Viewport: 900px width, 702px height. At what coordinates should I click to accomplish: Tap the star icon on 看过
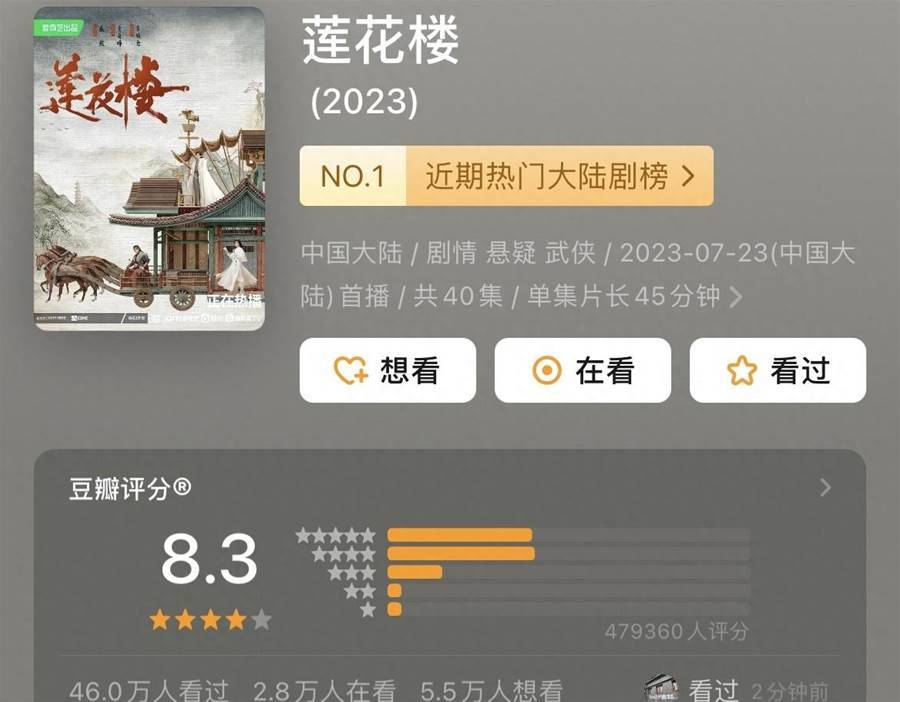742,370
